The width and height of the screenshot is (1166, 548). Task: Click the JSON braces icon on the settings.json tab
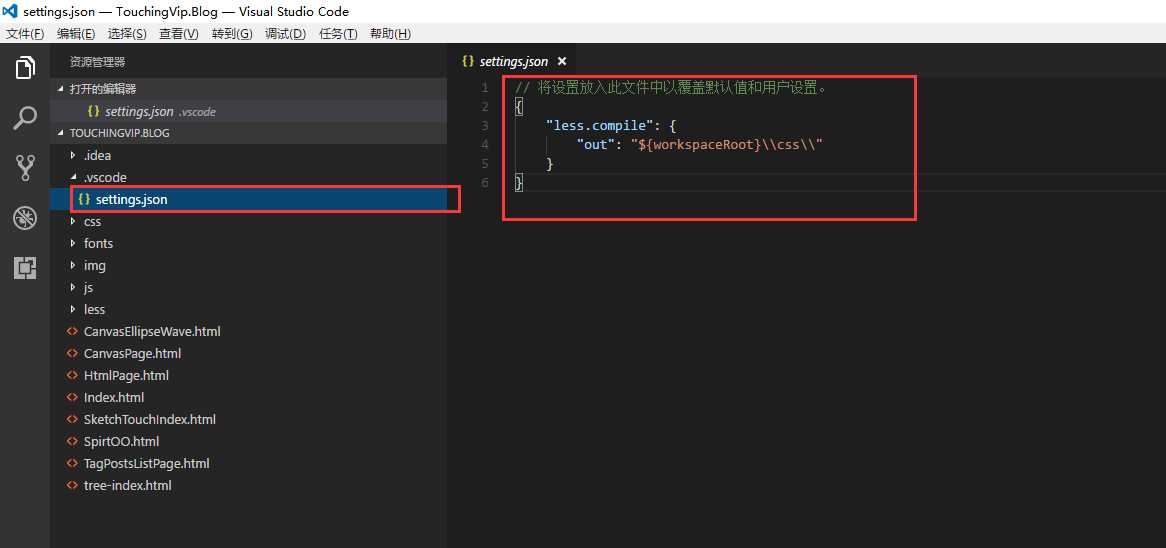[x=468, y=61]
